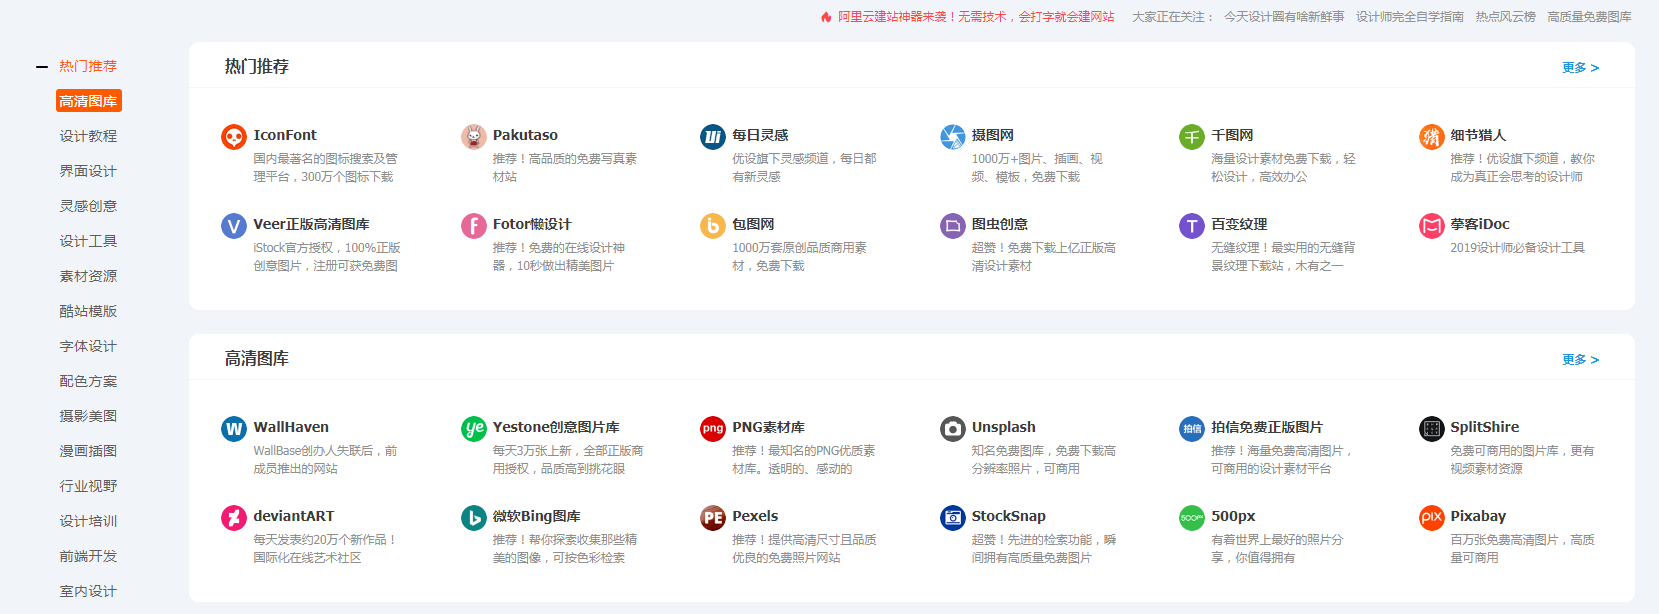Go to 设计教程 sidebar category
1659x614 pixels.
(x=88, y=136)
